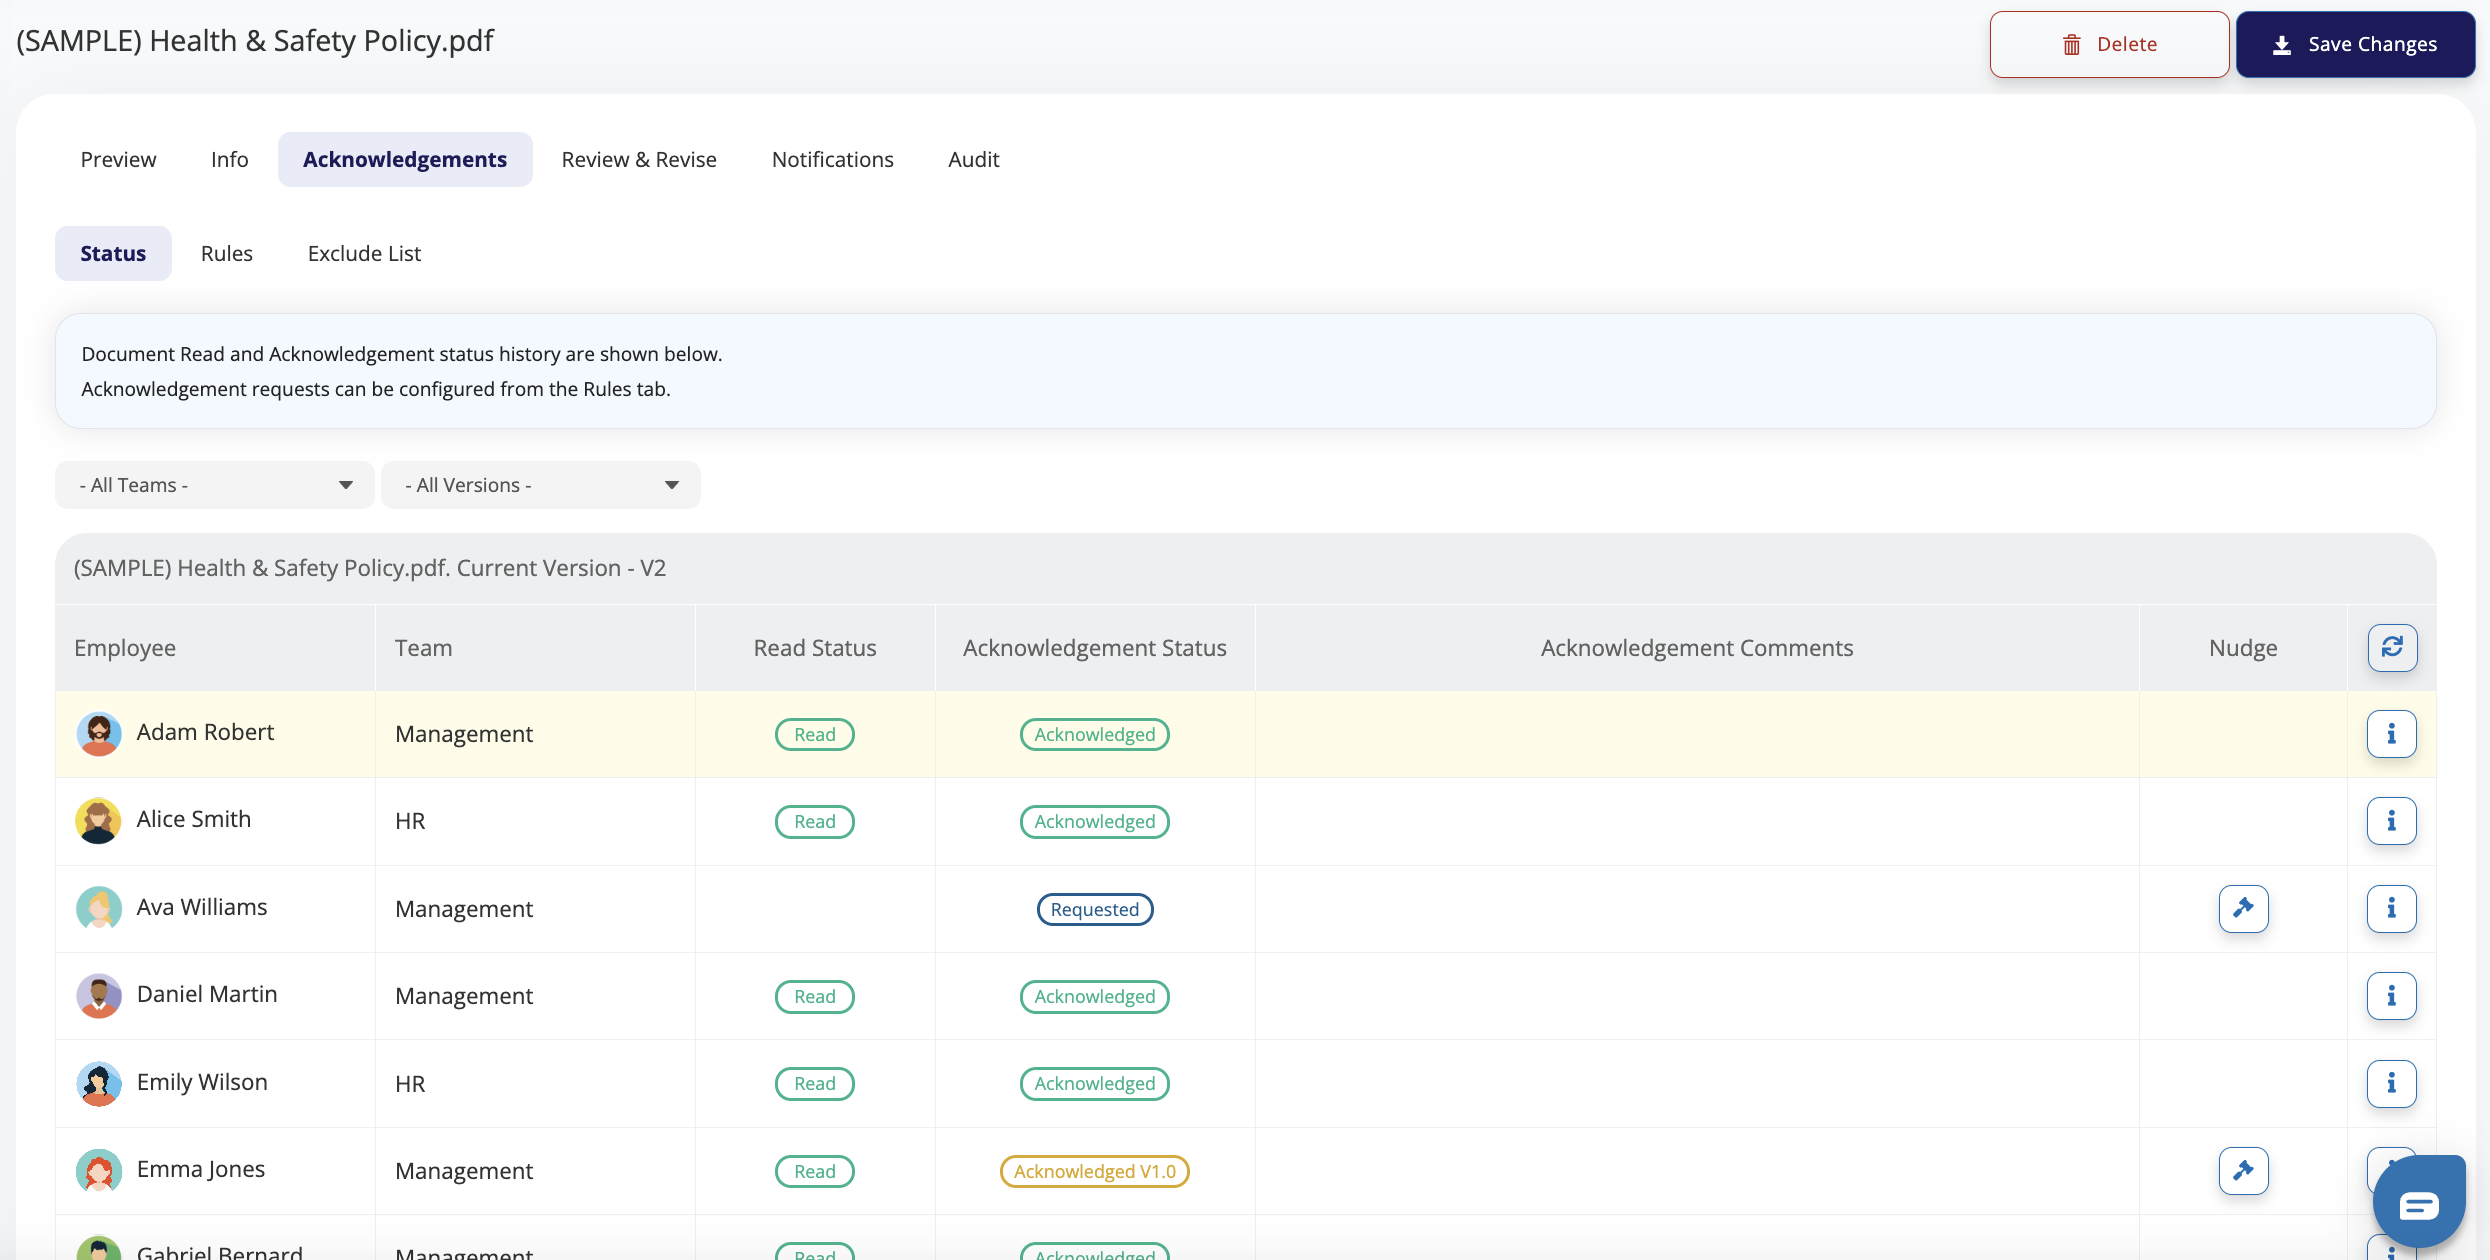Open info icon for Daniel Martin
Viewport: 2490px width, 1260px height.
[2391, 996]
